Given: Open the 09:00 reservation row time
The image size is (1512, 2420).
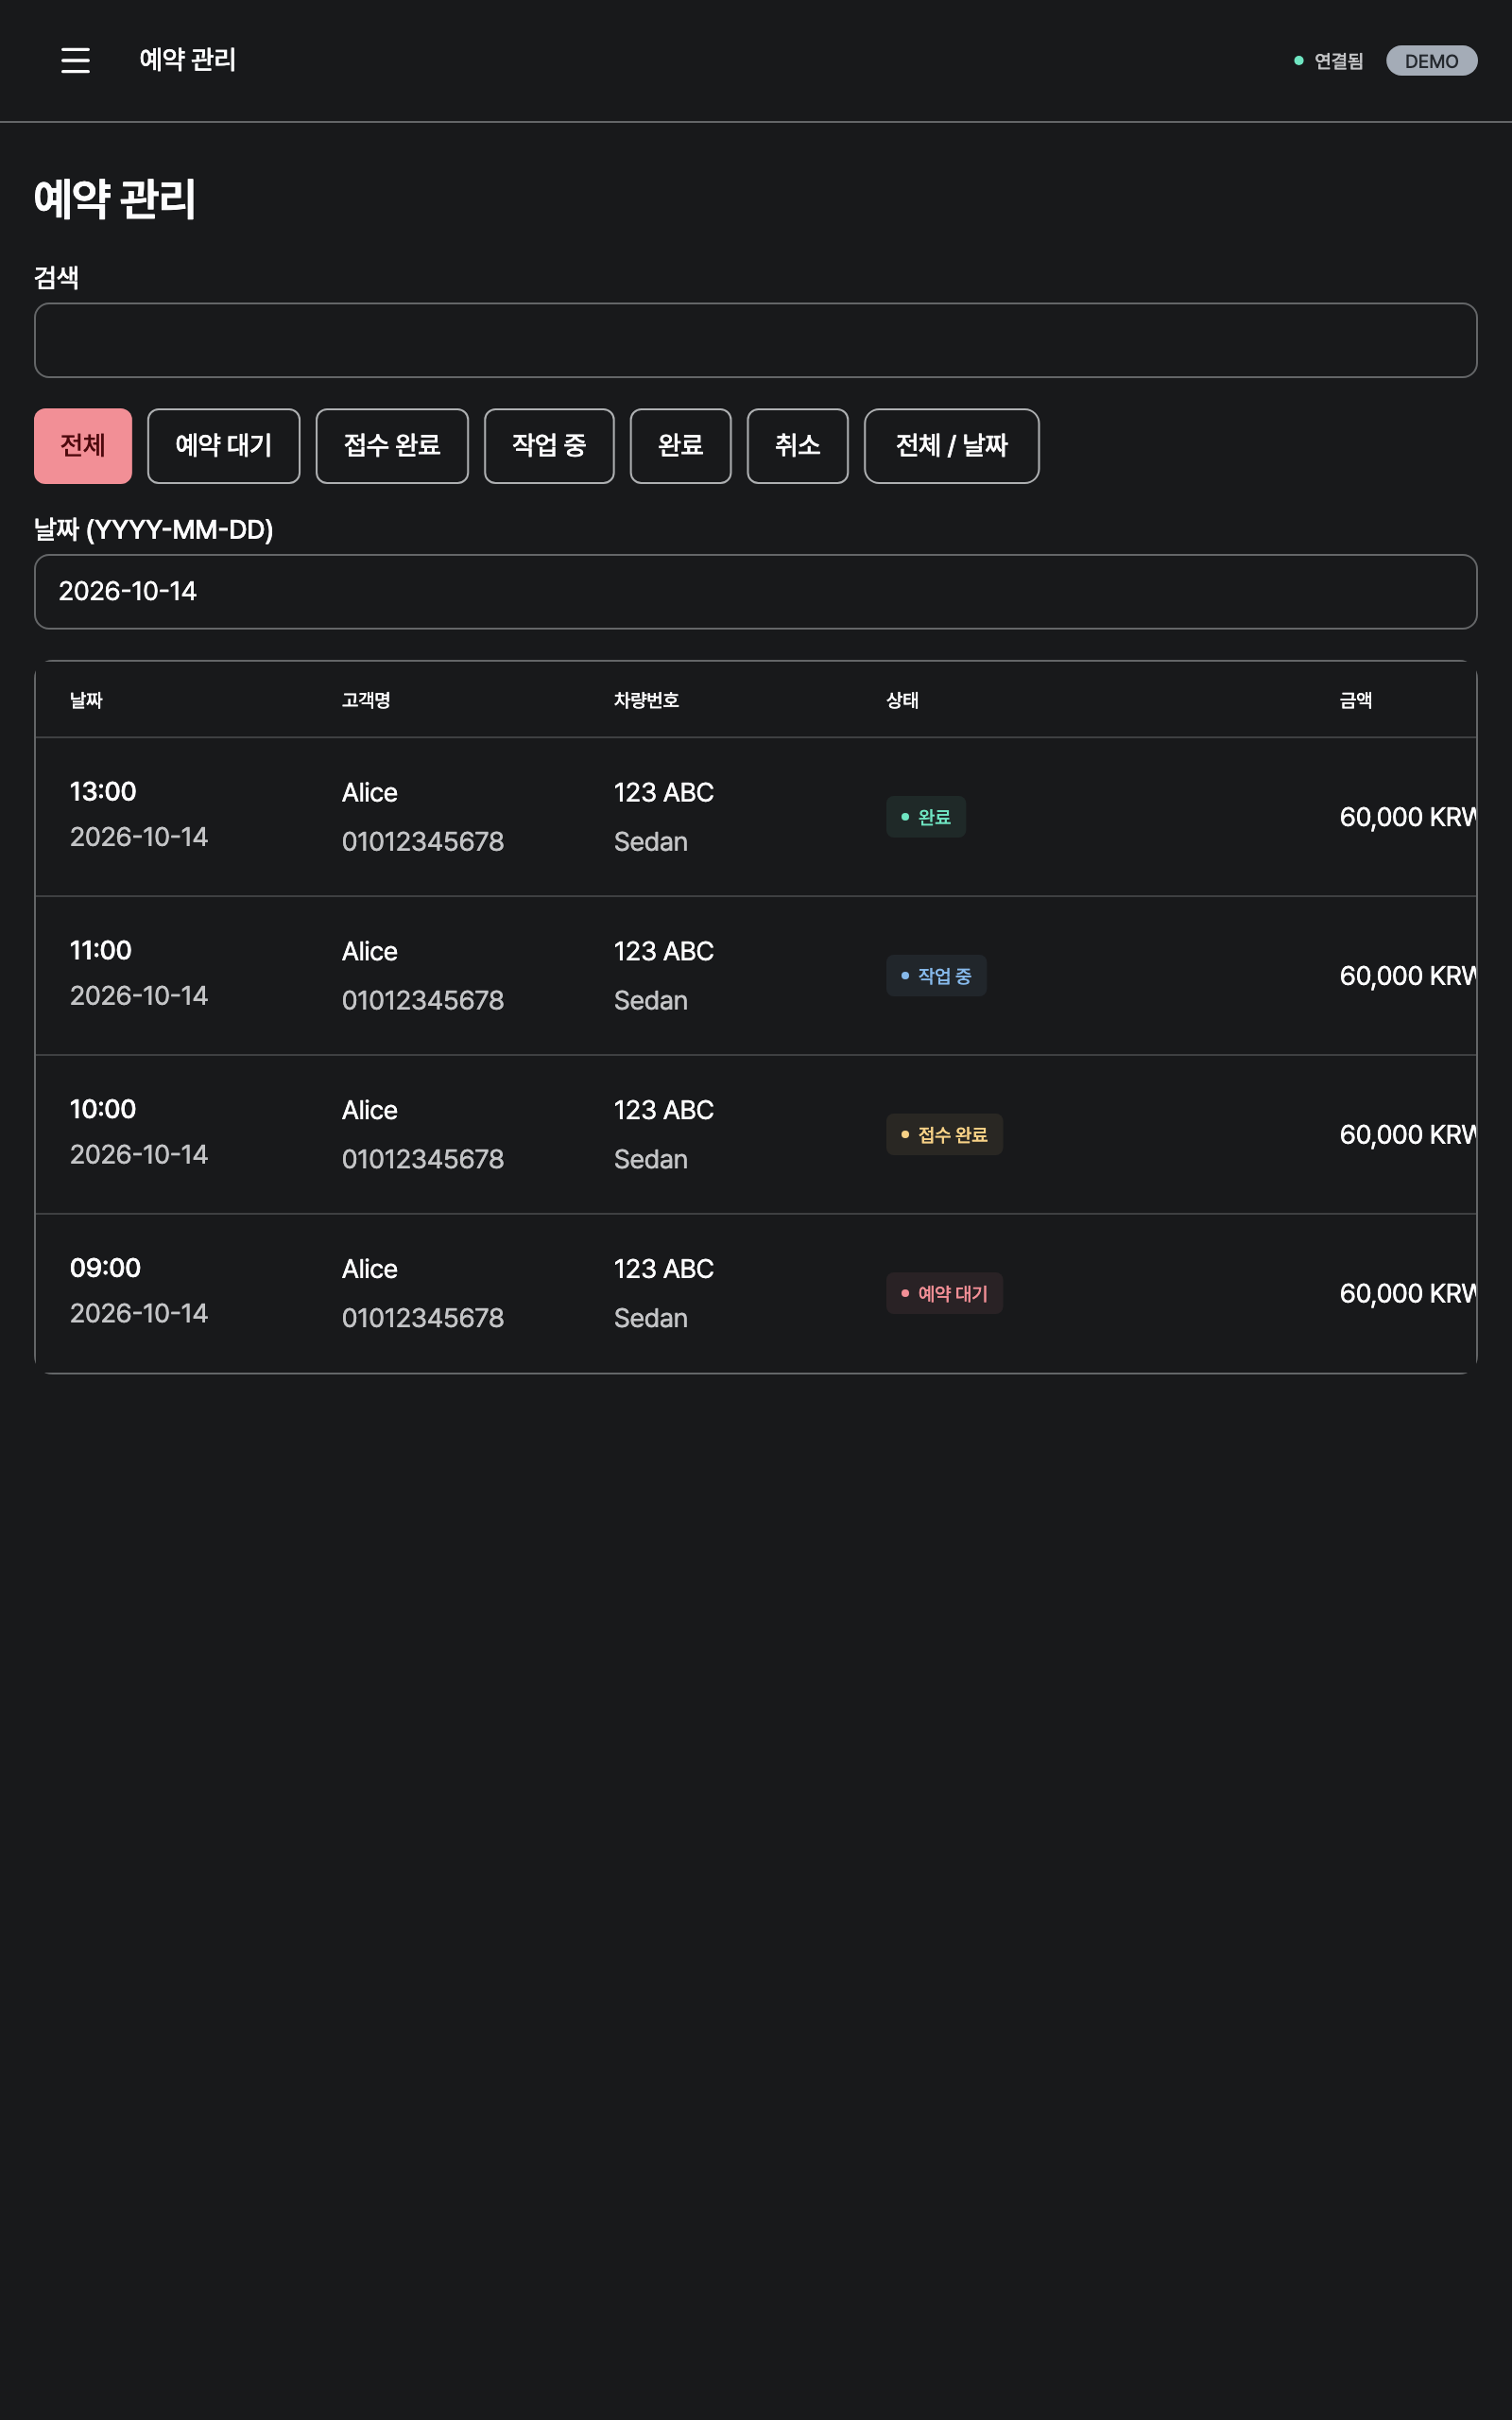Looking at the screenshot, I should [105, 1268].
